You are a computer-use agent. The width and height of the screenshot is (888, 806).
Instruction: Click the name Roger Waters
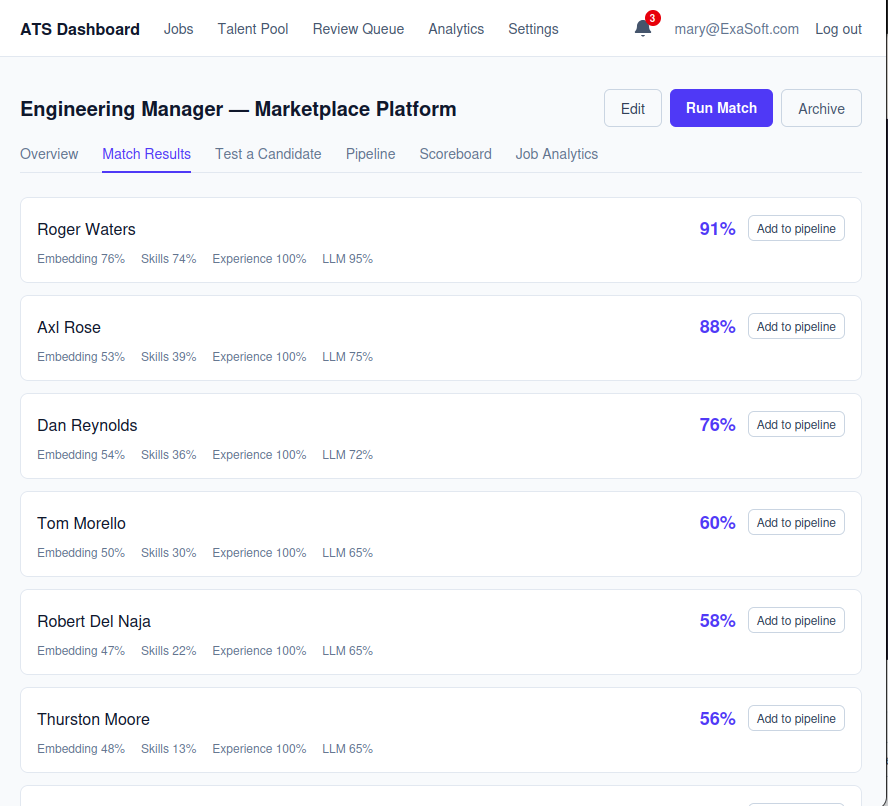click(86, 229)
